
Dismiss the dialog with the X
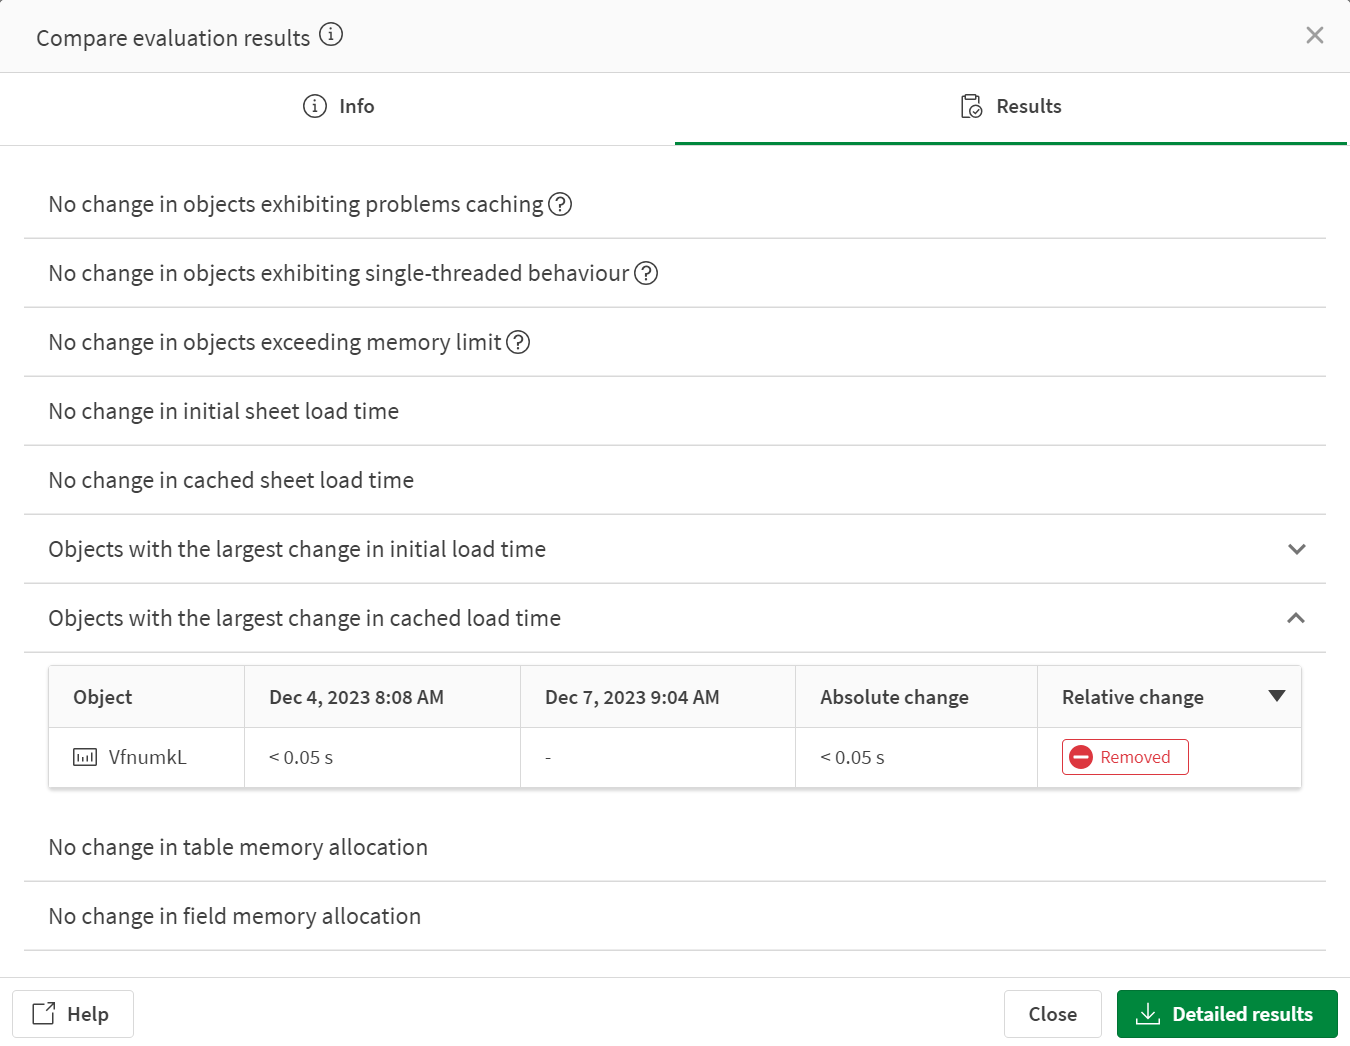tap(1314, 35)
